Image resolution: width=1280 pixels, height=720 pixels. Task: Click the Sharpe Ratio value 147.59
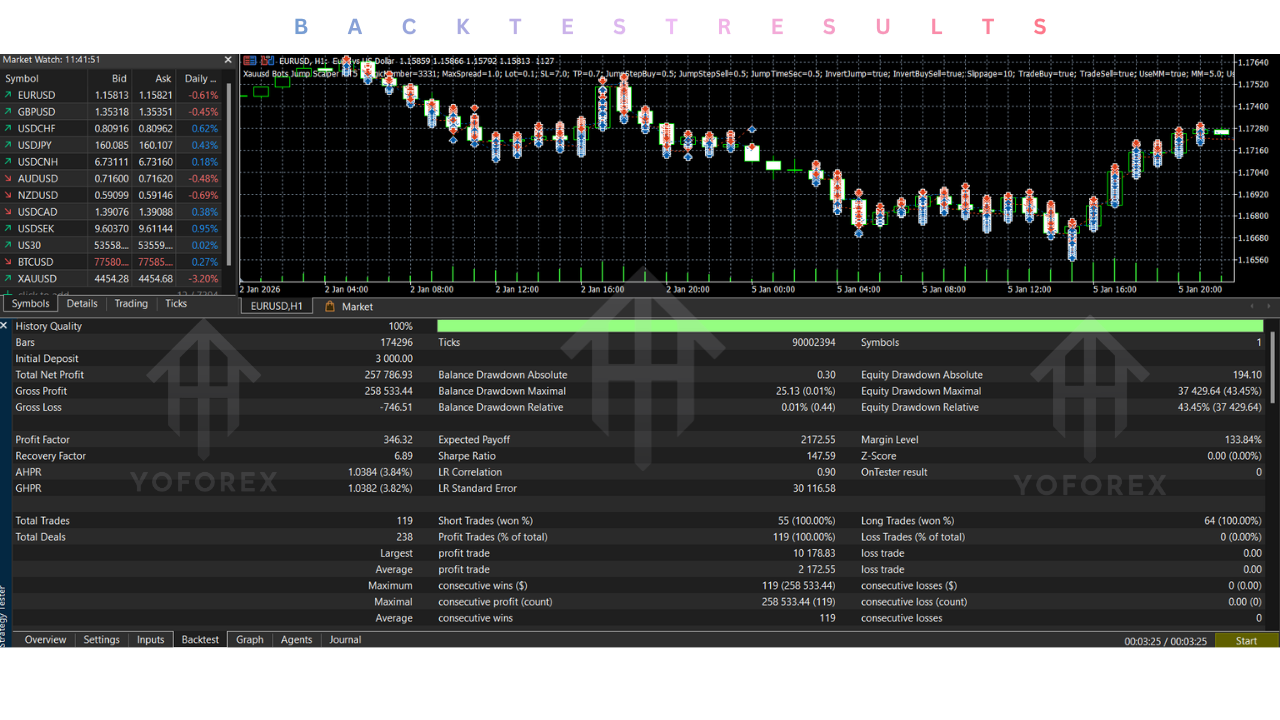pyautogui.click(x=820, y=456)
